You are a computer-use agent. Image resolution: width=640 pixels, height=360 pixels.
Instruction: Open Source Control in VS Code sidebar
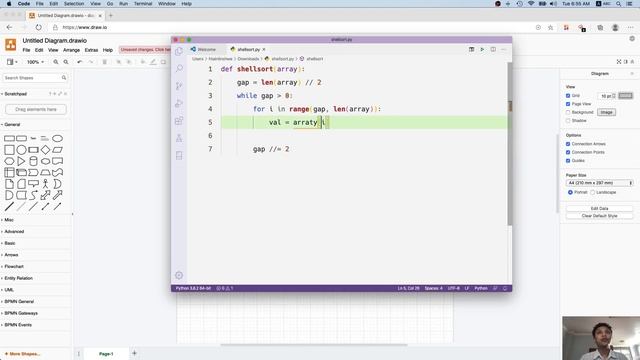(179, 86)
